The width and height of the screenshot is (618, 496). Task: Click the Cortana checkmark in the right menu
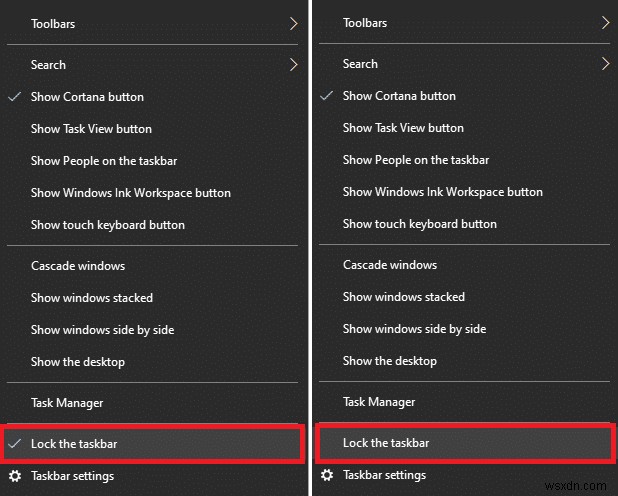coord(326,96)
